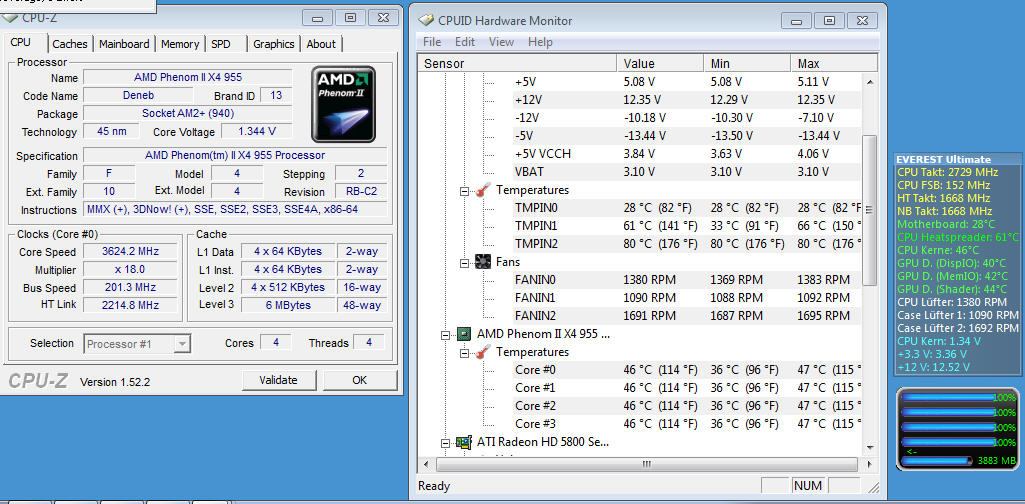Click the horizontal scrollbar thumb in Hardware Monitor
Screen dimensions: 1025x504
pyautogui.click(x=647, y=465)
